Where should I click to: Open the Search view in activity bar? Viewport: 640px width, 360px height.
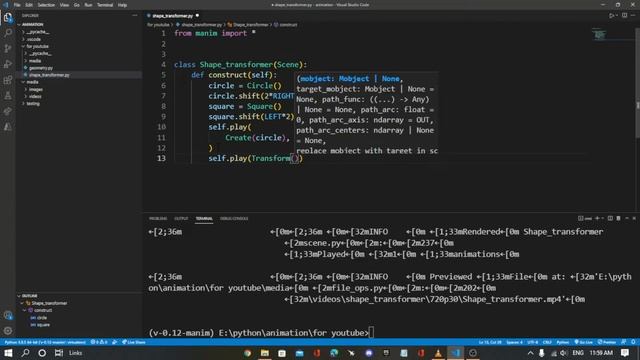8,33
